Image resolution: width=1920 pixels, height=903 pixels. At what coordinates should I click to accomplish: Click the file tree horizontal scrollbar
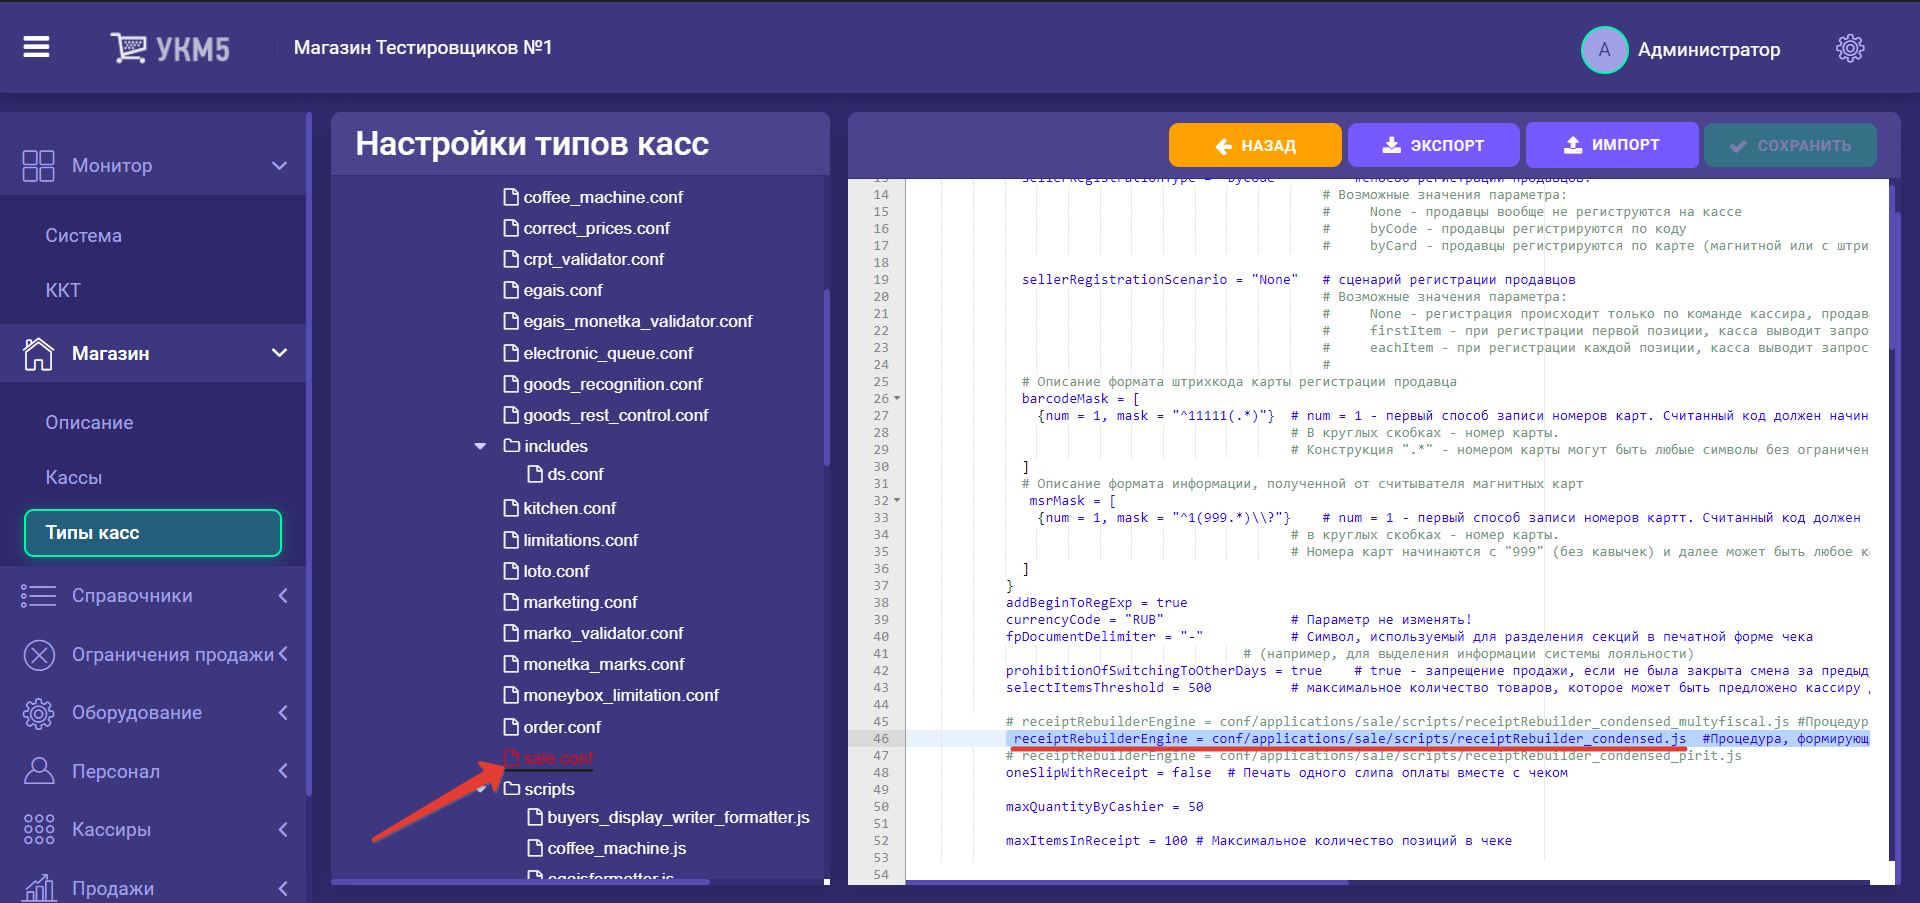520,882
